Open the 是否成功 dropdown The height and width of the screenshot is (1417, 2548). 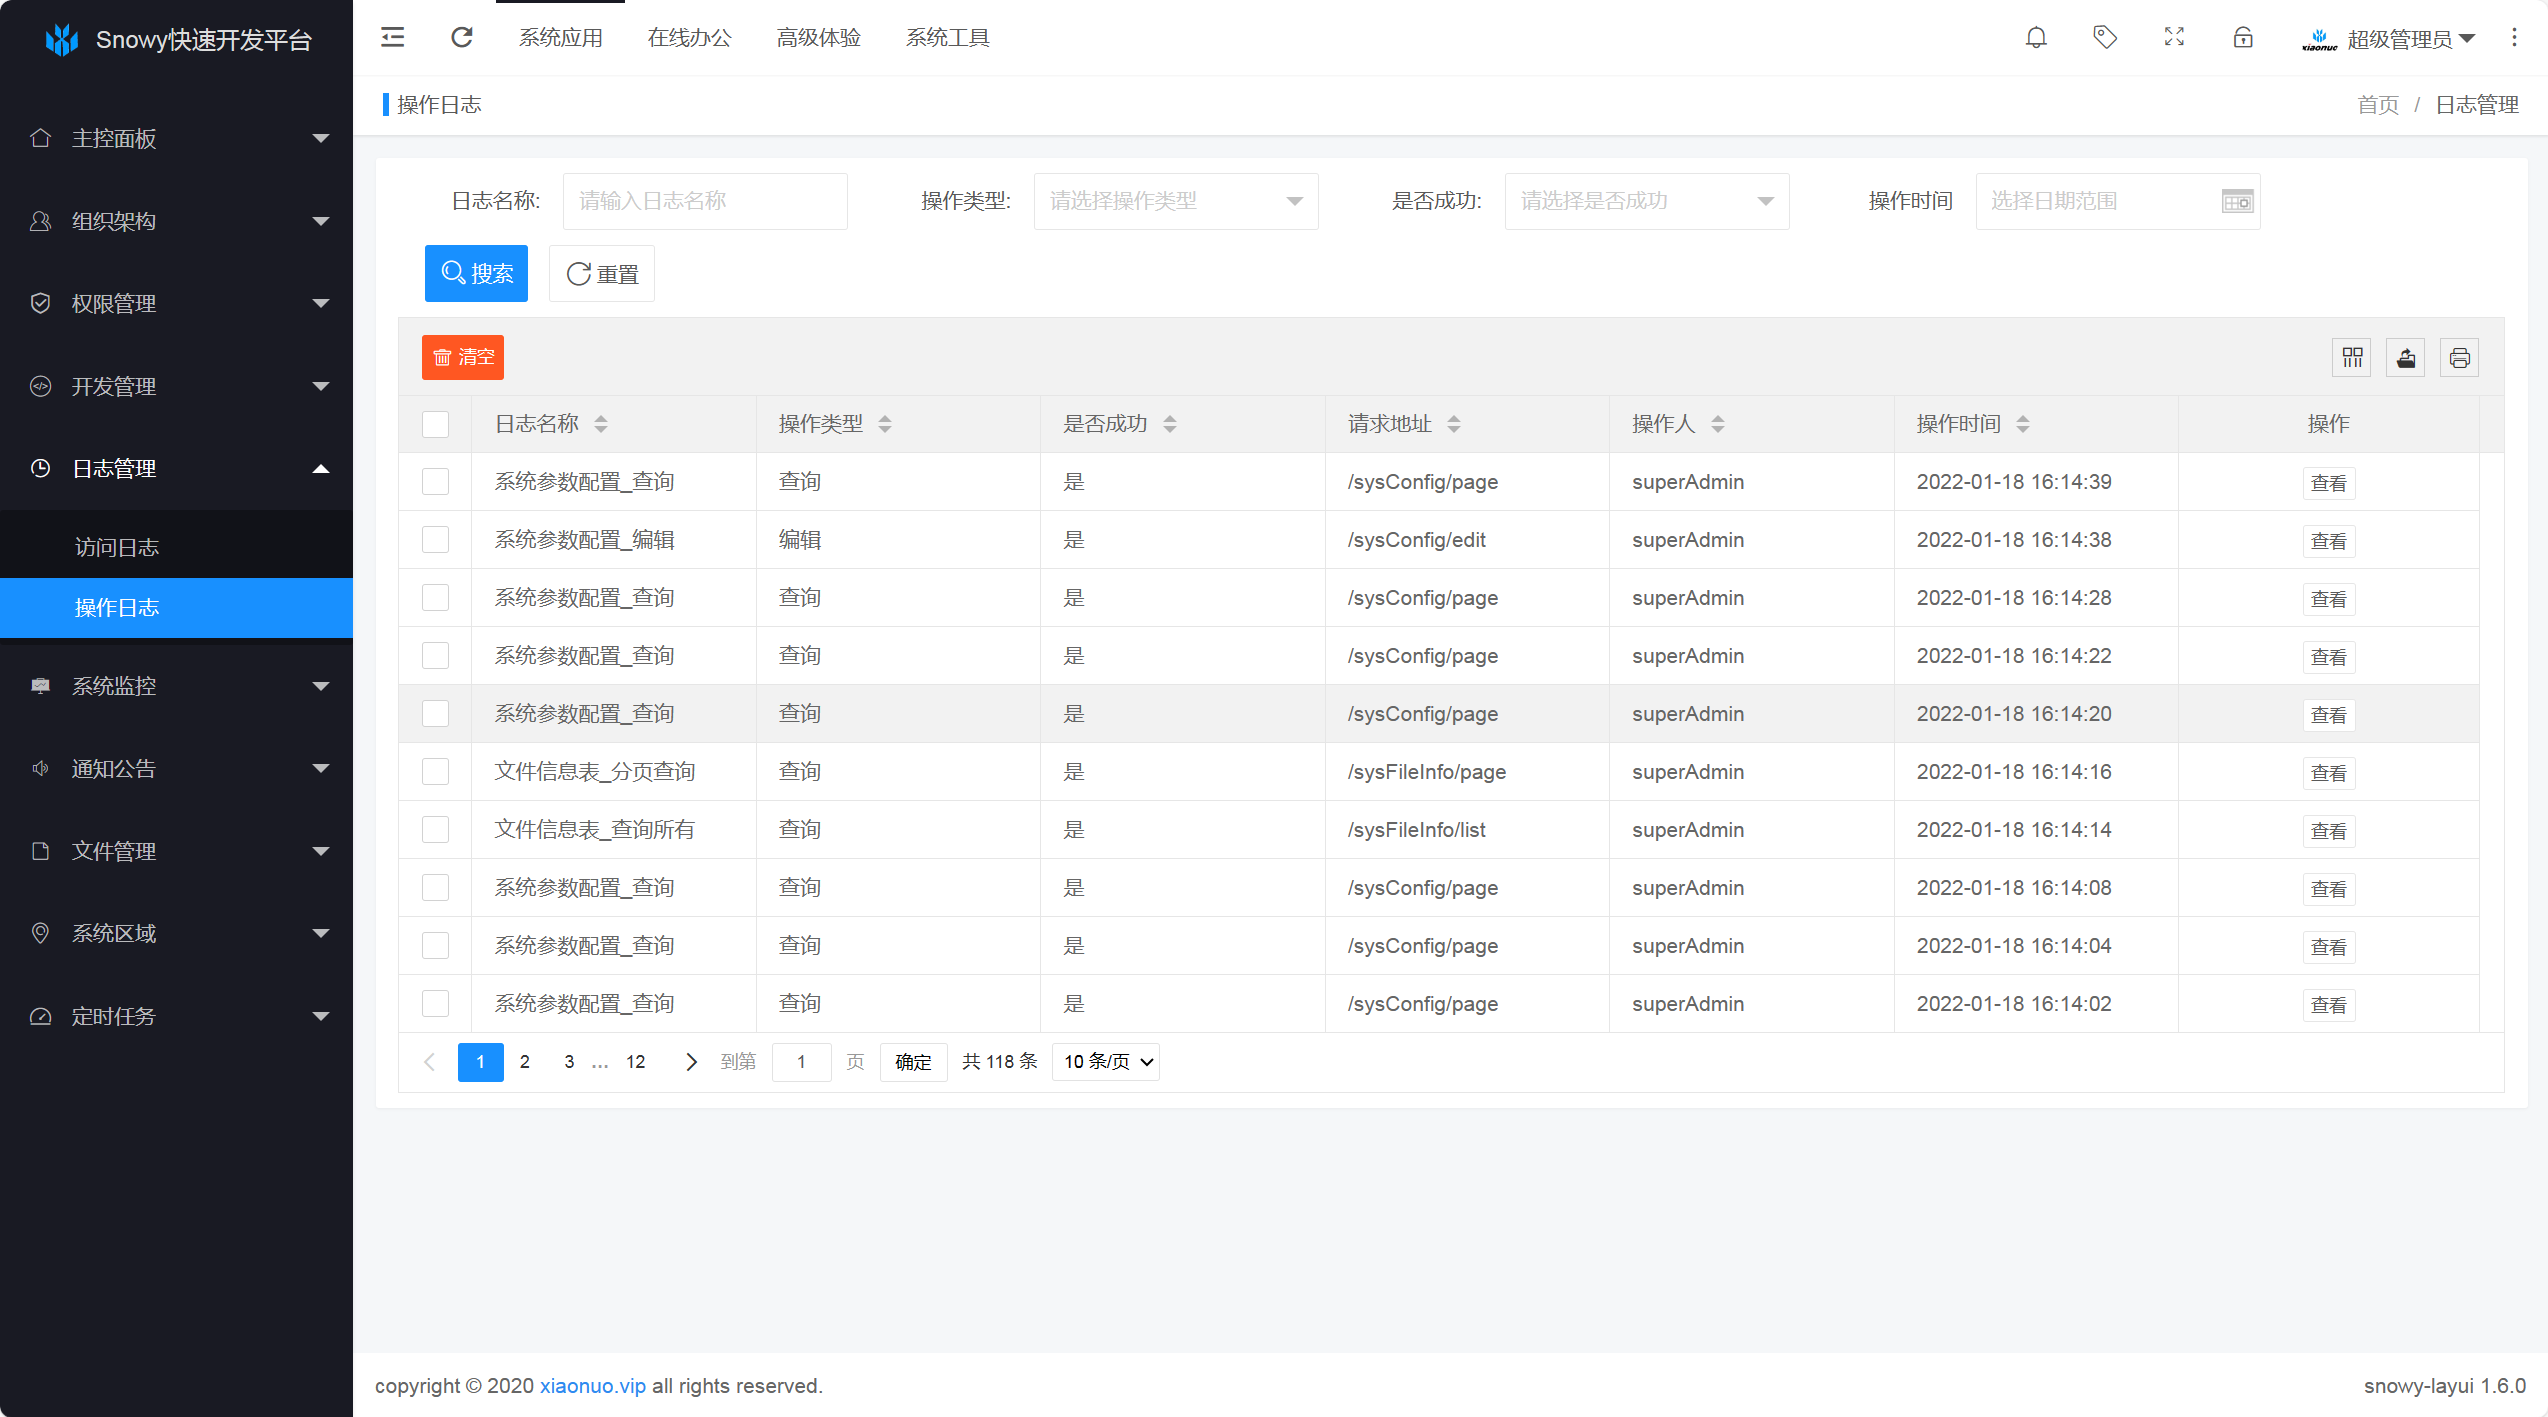click(1646, 201)
